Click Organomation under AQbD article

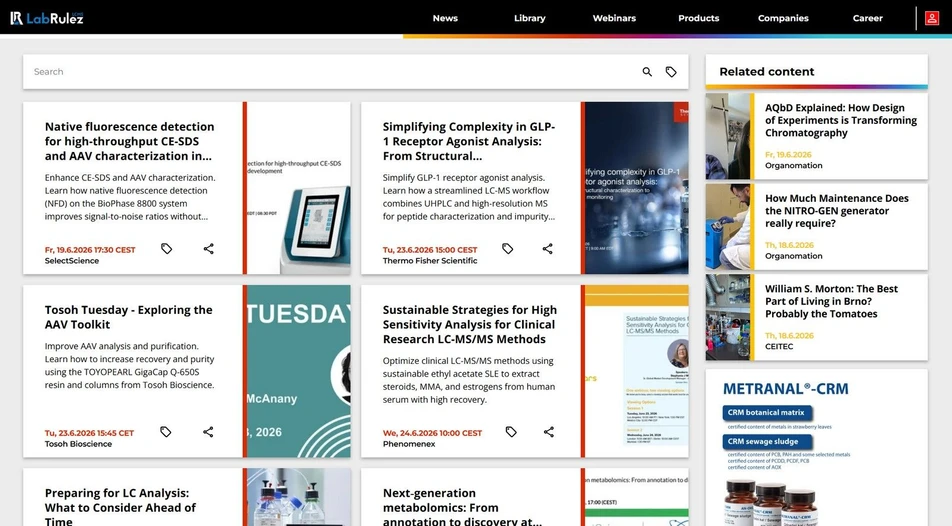pyautogui.click(x=794, y=165)
